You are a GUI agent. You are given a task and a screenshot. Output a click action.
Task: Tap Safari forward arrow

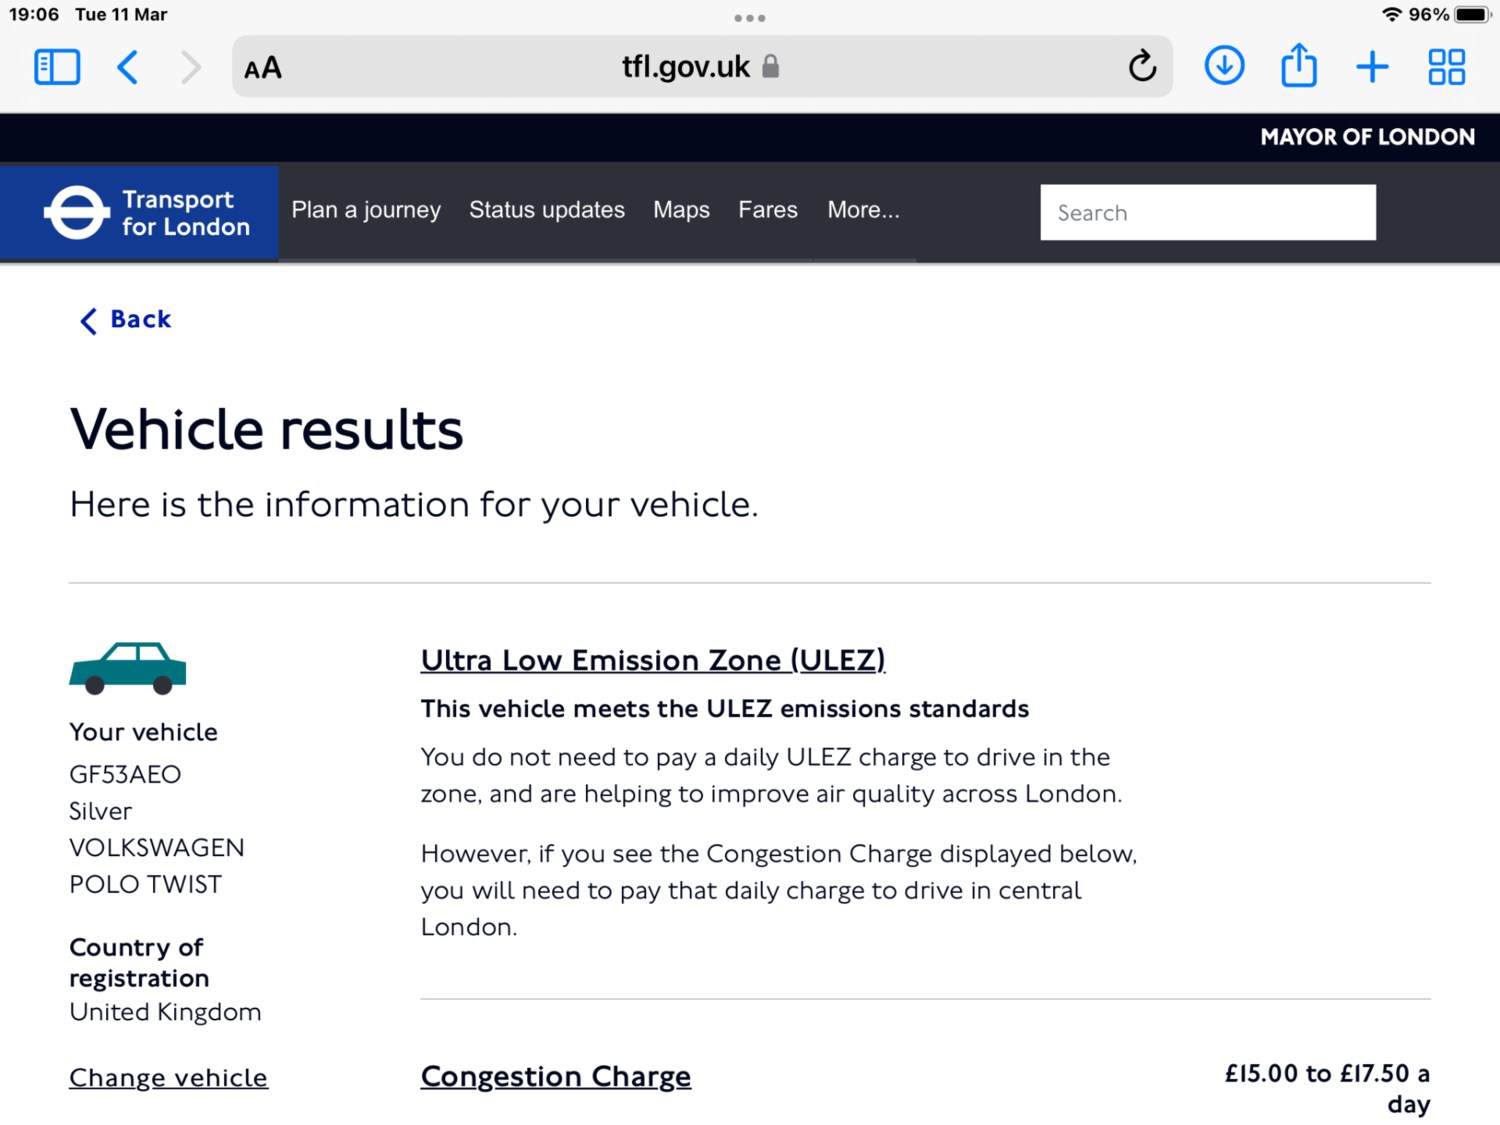(x=190, y=67)
